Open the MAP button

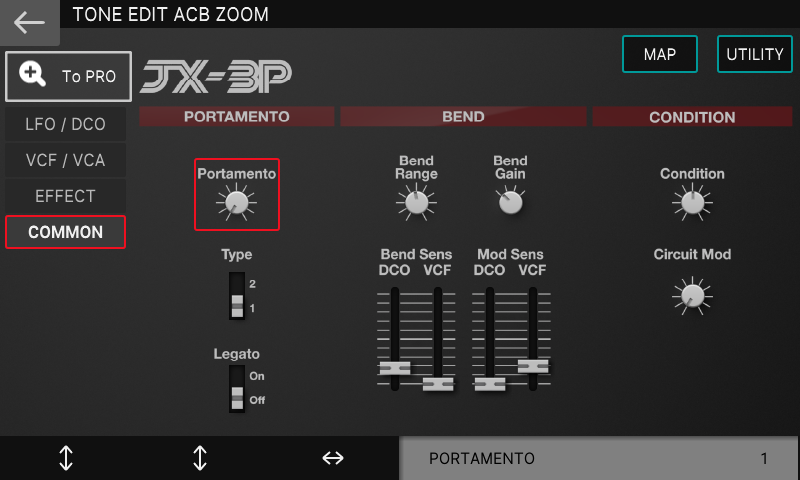point(660,54)
